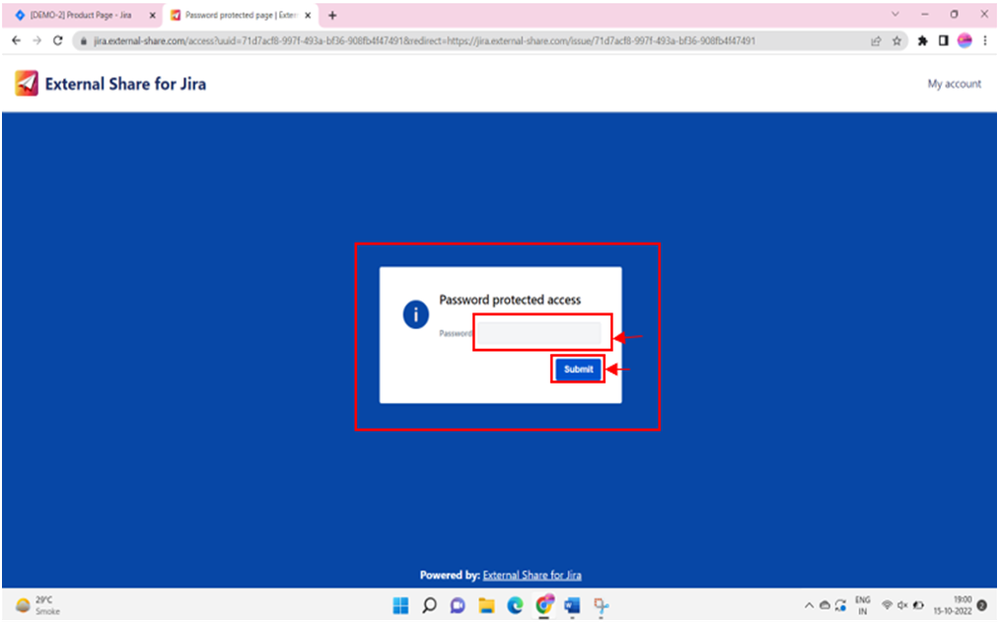This screenshot has height=623, width=999.
Task: Open Wi-Fi network settings icon
Action: 886,605
